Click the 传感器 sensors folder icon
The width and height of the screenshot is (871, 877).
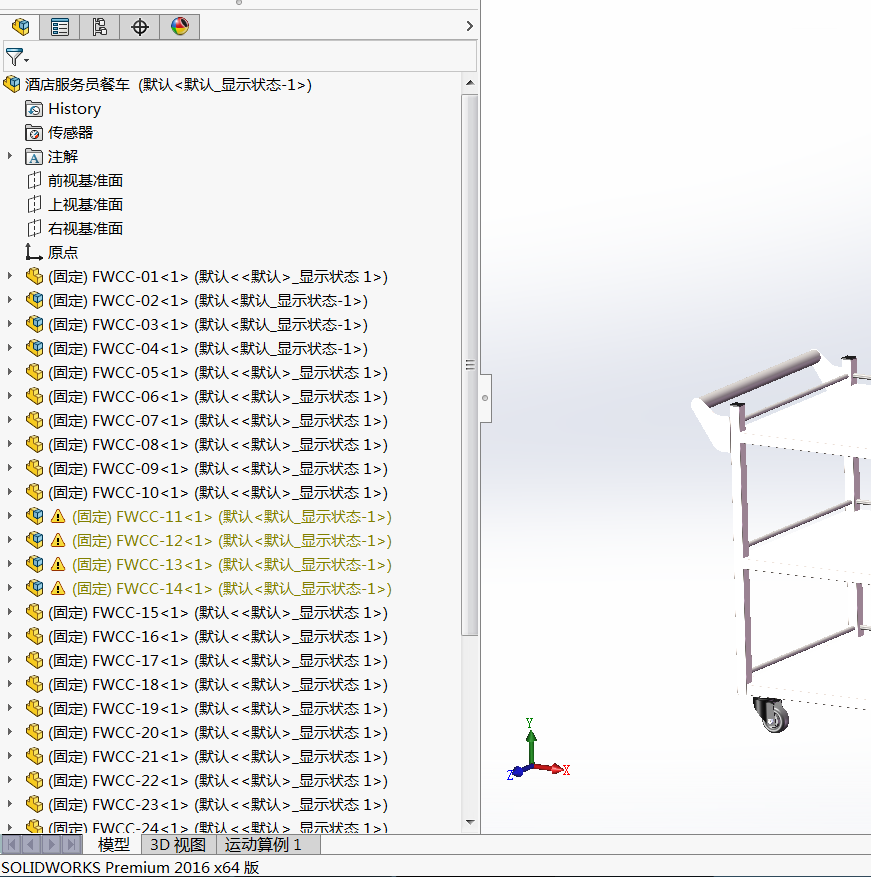34,133
